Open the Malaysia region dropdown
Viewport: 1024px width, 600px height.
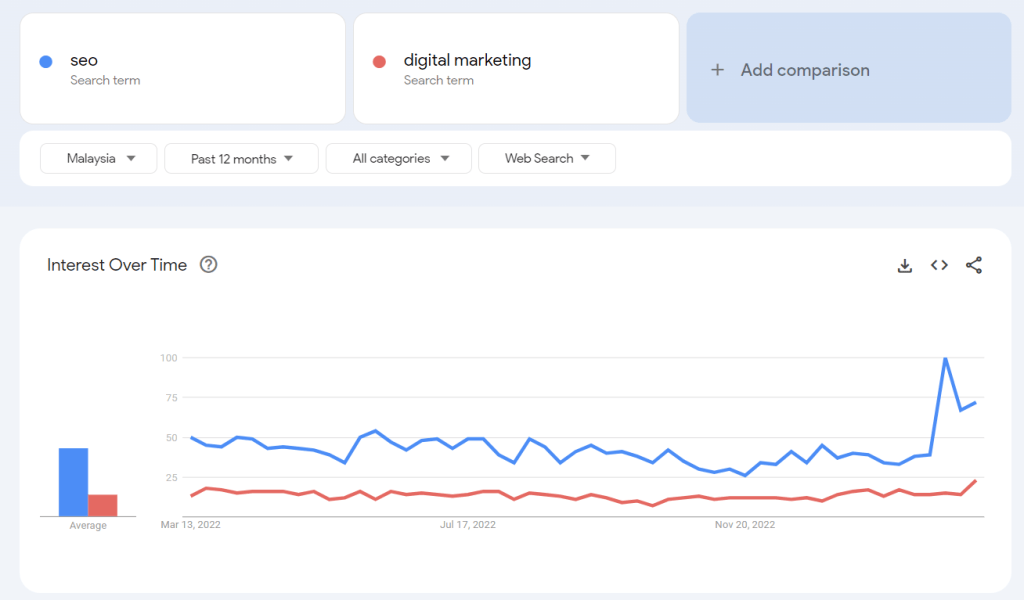pos(98,158)
